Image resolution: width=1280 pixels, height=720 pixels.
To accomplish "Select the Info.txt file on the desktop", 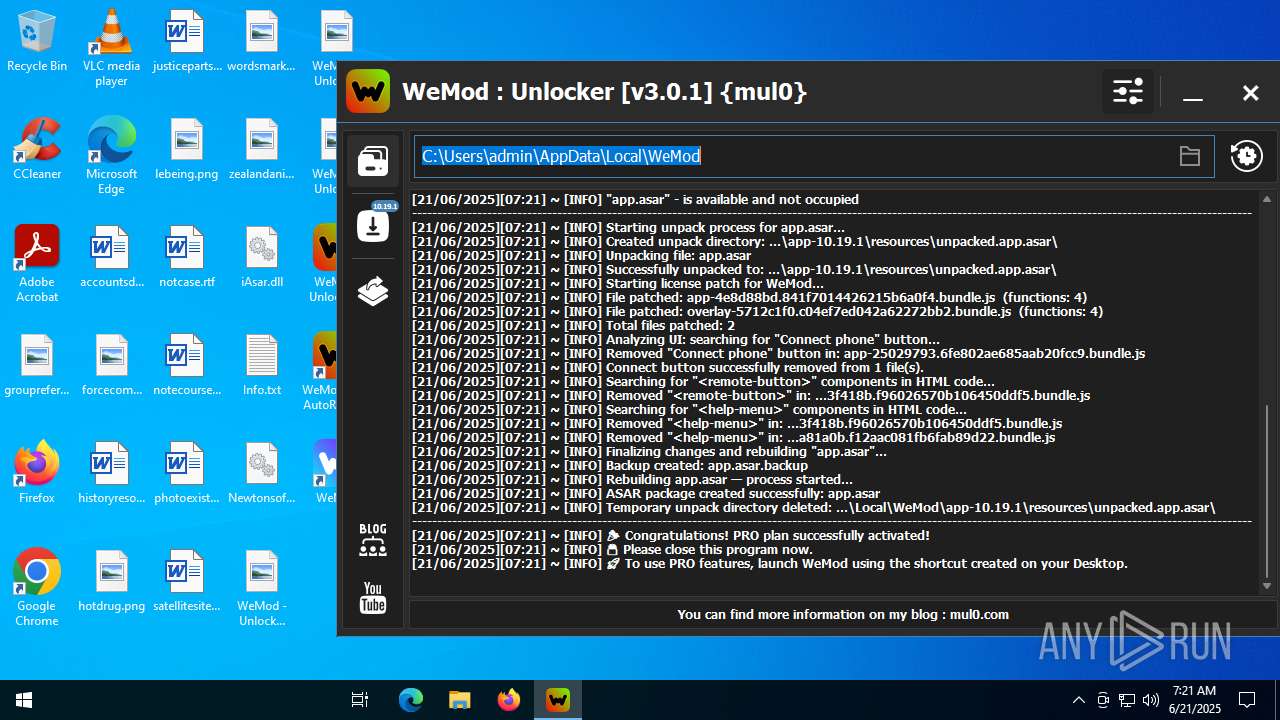I will pyautogui.click(x=261, y=365).
